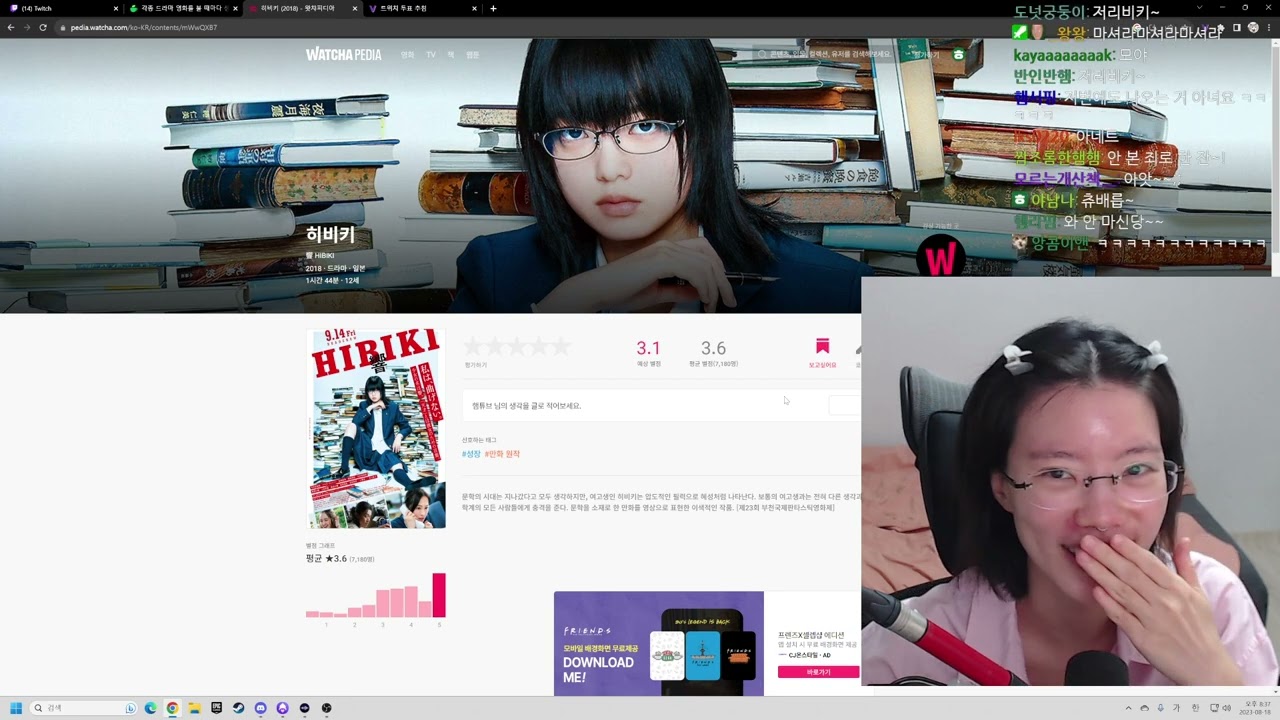The image size is (1280, 720).
Task: Open the Bing icon in taskbar search
Action: (131, 708)
